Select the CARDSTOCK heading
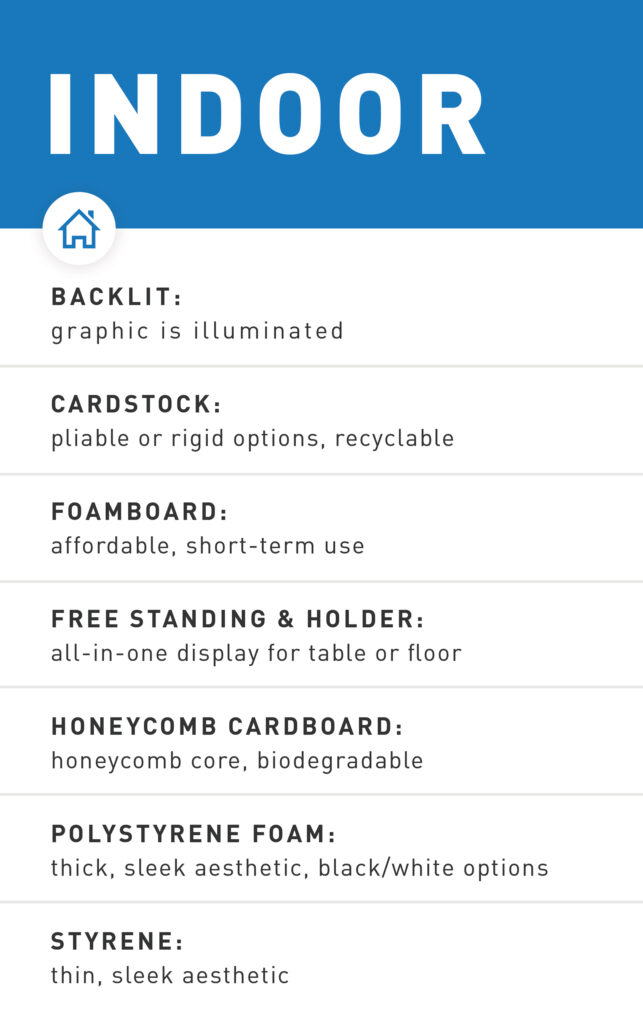The width and height of the screenshot is (643, 1024). pyautogui.click(x=136, y=404)
